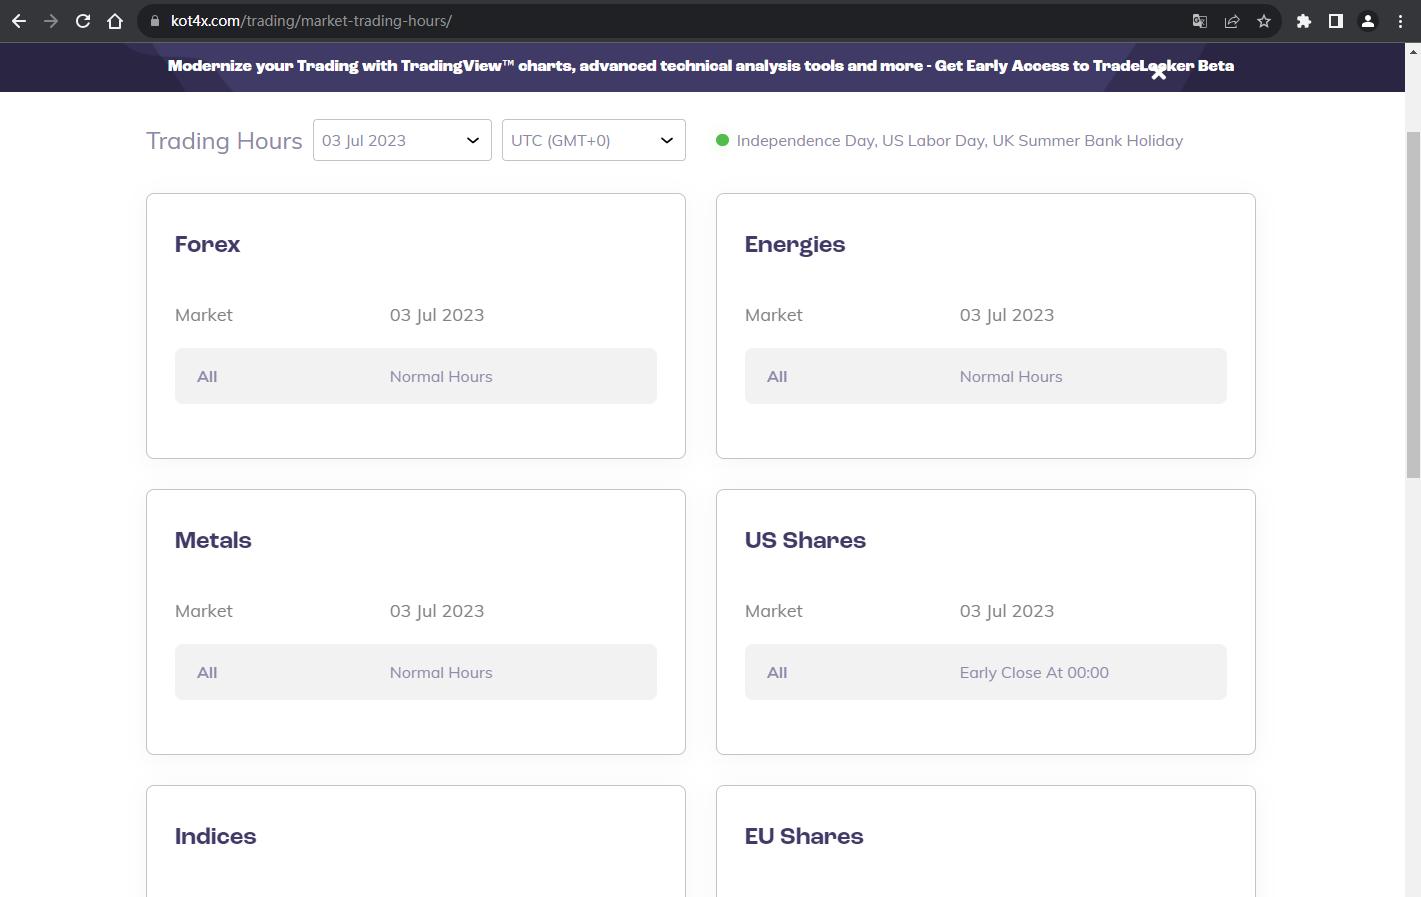
Task: Go back to the previous page
Action: pyautogui.click(x=19, y=21)
